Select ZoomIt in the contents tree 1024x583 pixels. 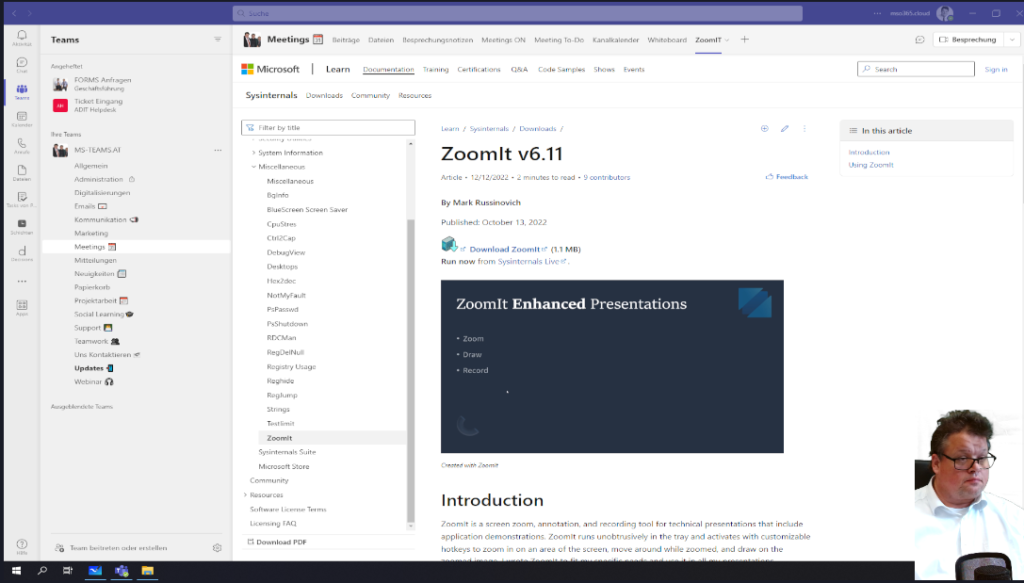point(279,438)
